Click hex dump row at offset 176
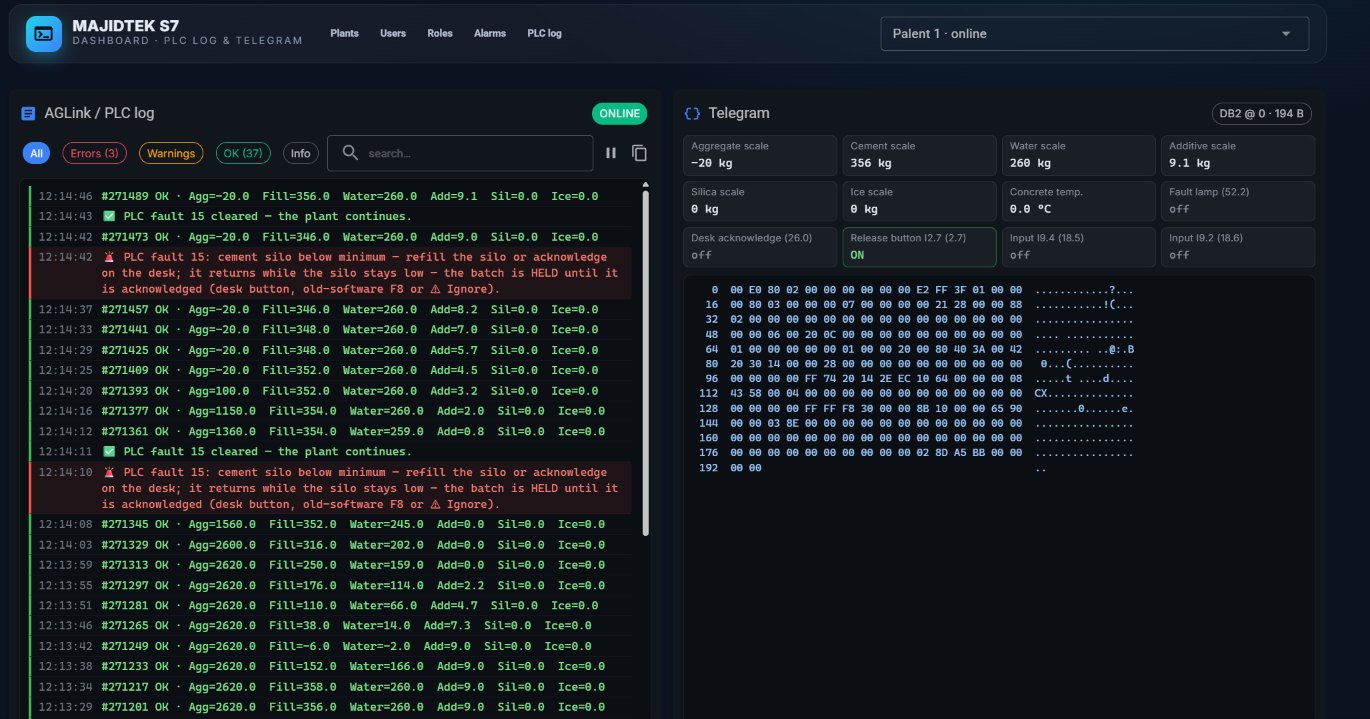Screen dimensions: 1370x719 (916, 453)
